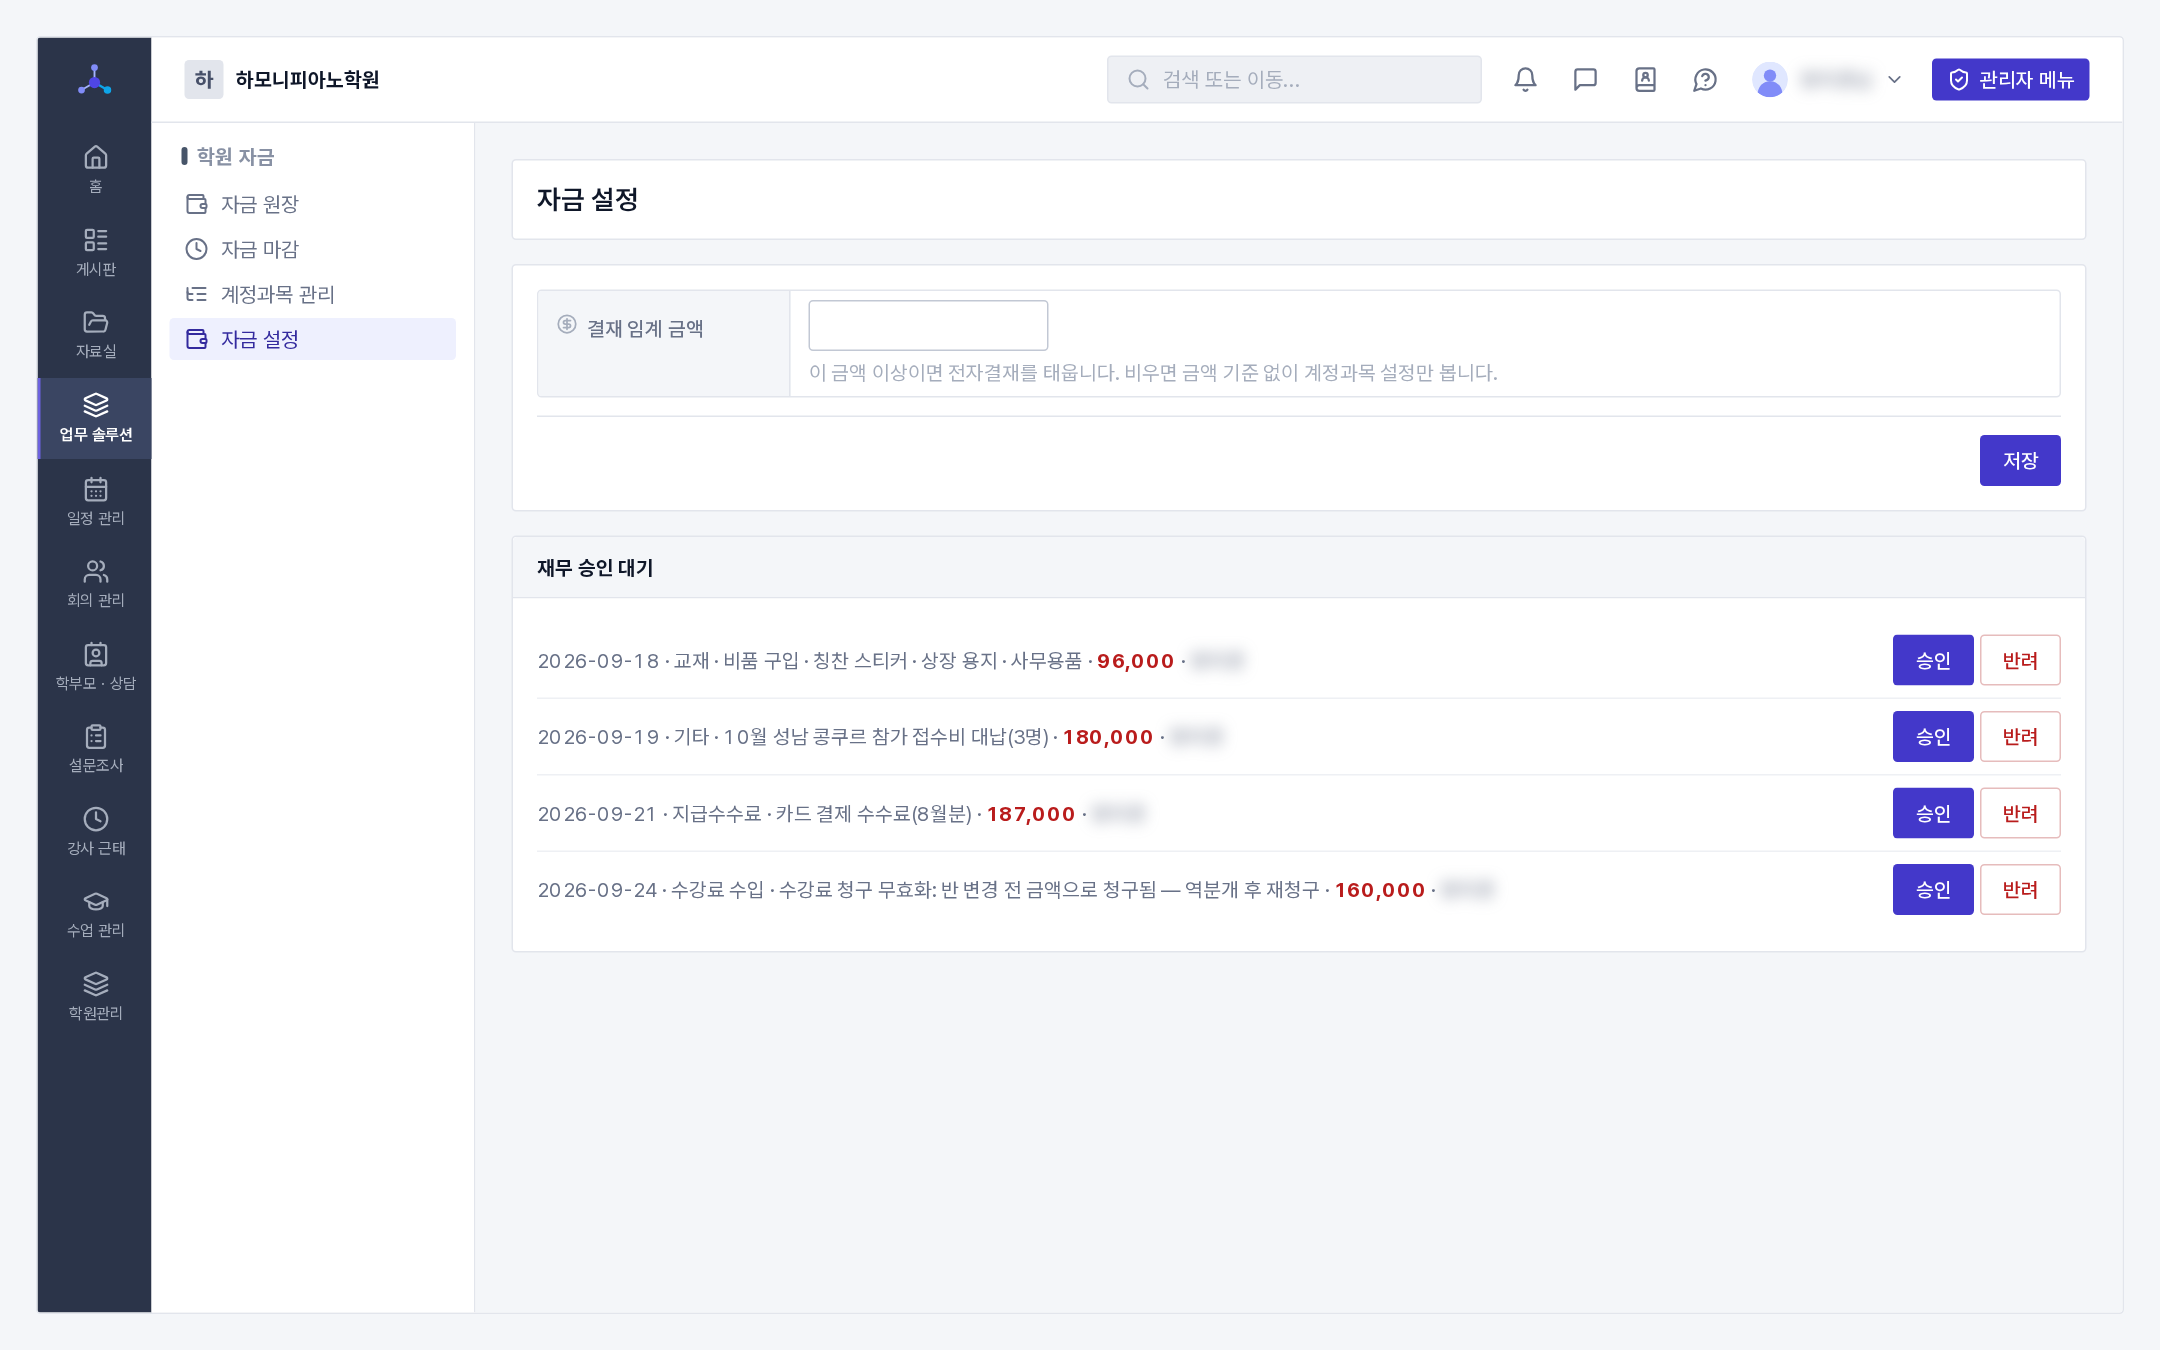The height and width of the screenshot is (1350, 2160).
Task: Open 수업 관리 section
Action: (x=95, y=913)
